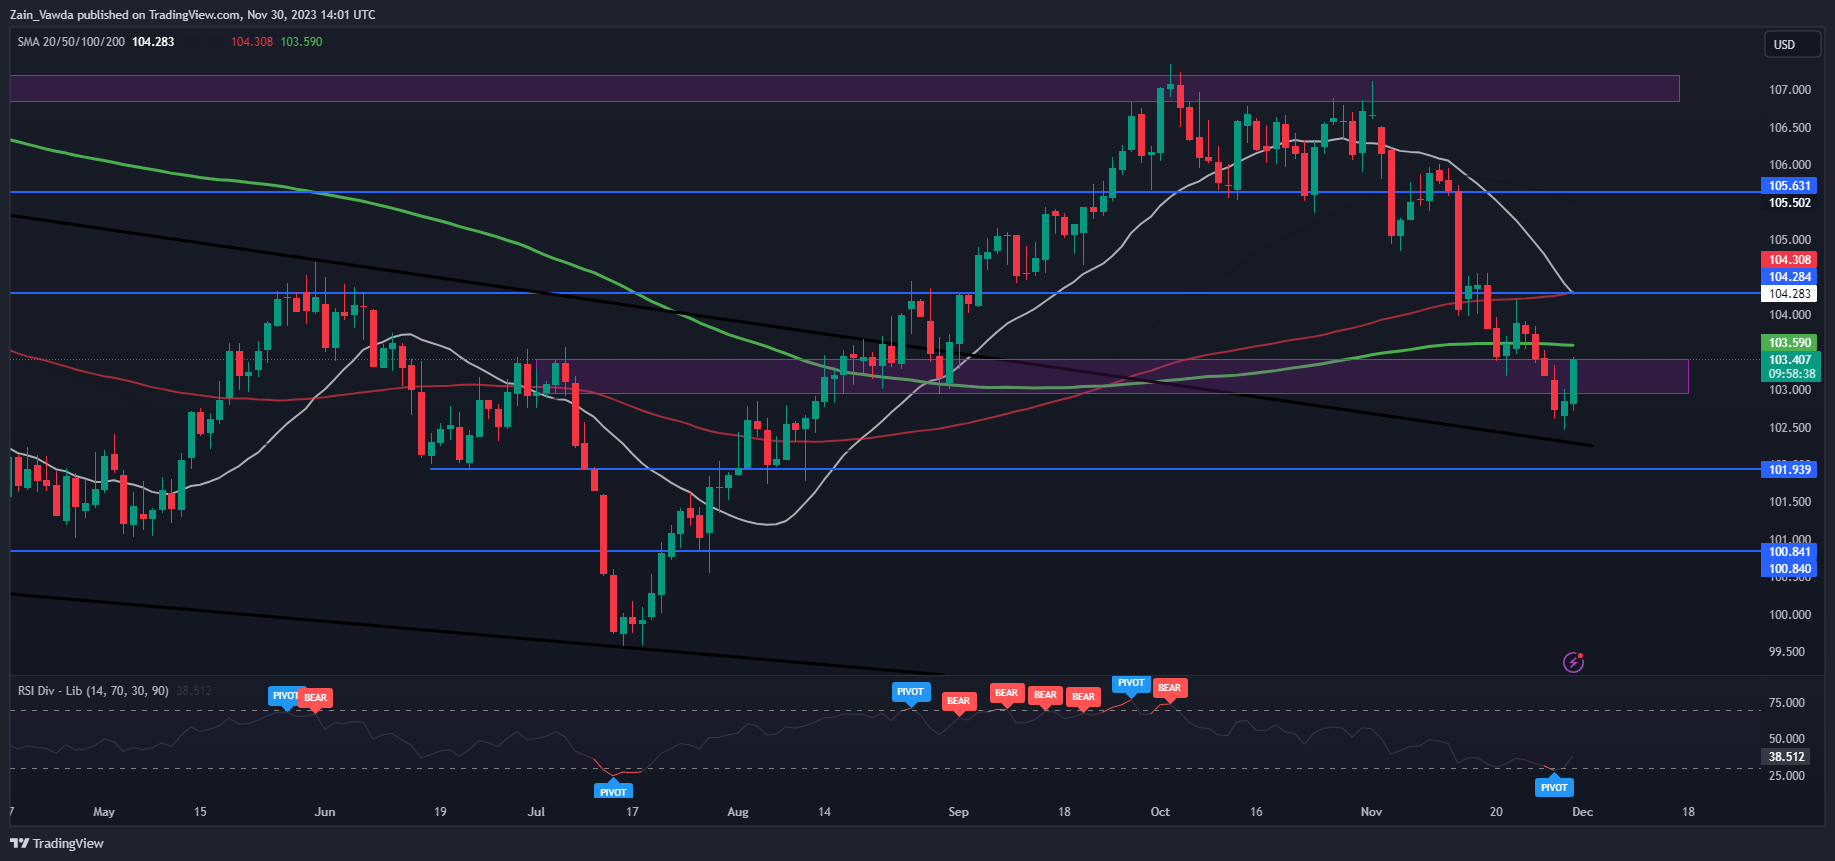Click the 99.500 price axis label
Screen dimensions: 1835x861
1786,652
